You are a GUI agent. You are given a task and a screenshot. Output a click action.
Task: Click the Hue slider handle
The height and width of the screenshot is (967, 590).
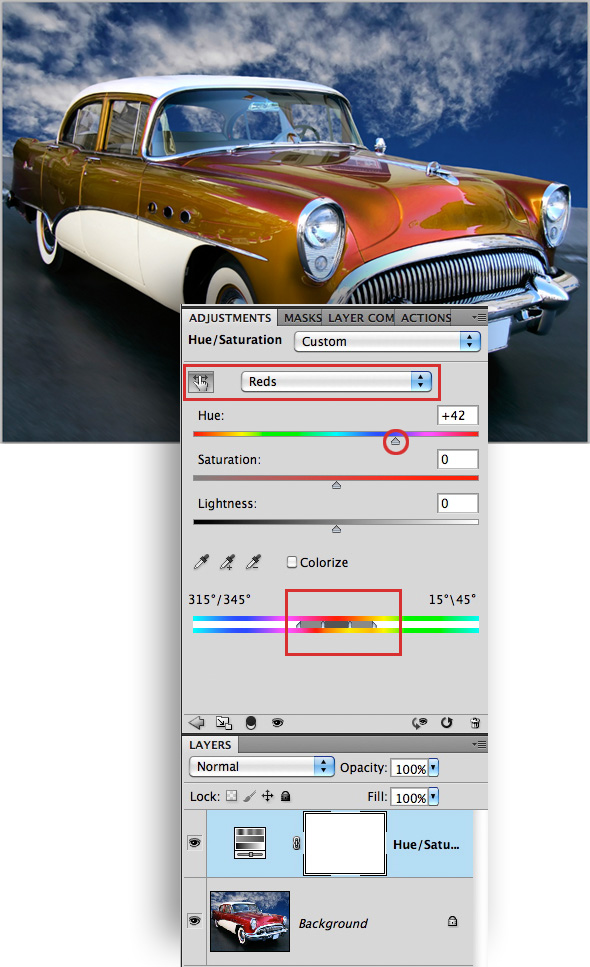pos(396,441)
